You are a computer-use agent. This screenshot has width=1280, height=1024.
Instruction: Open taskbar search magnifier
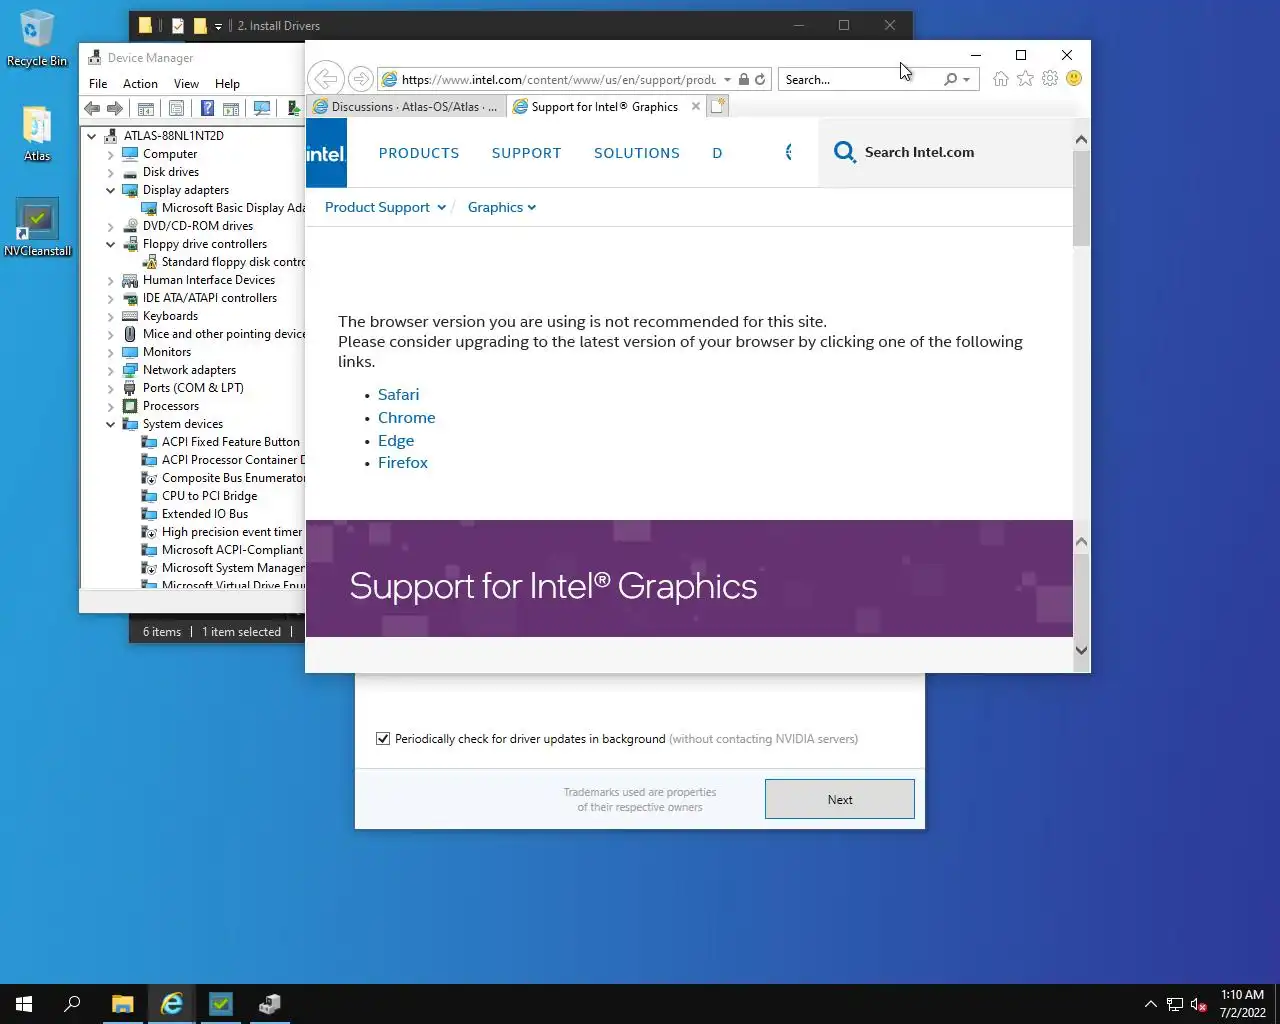tap(72, 1004)
